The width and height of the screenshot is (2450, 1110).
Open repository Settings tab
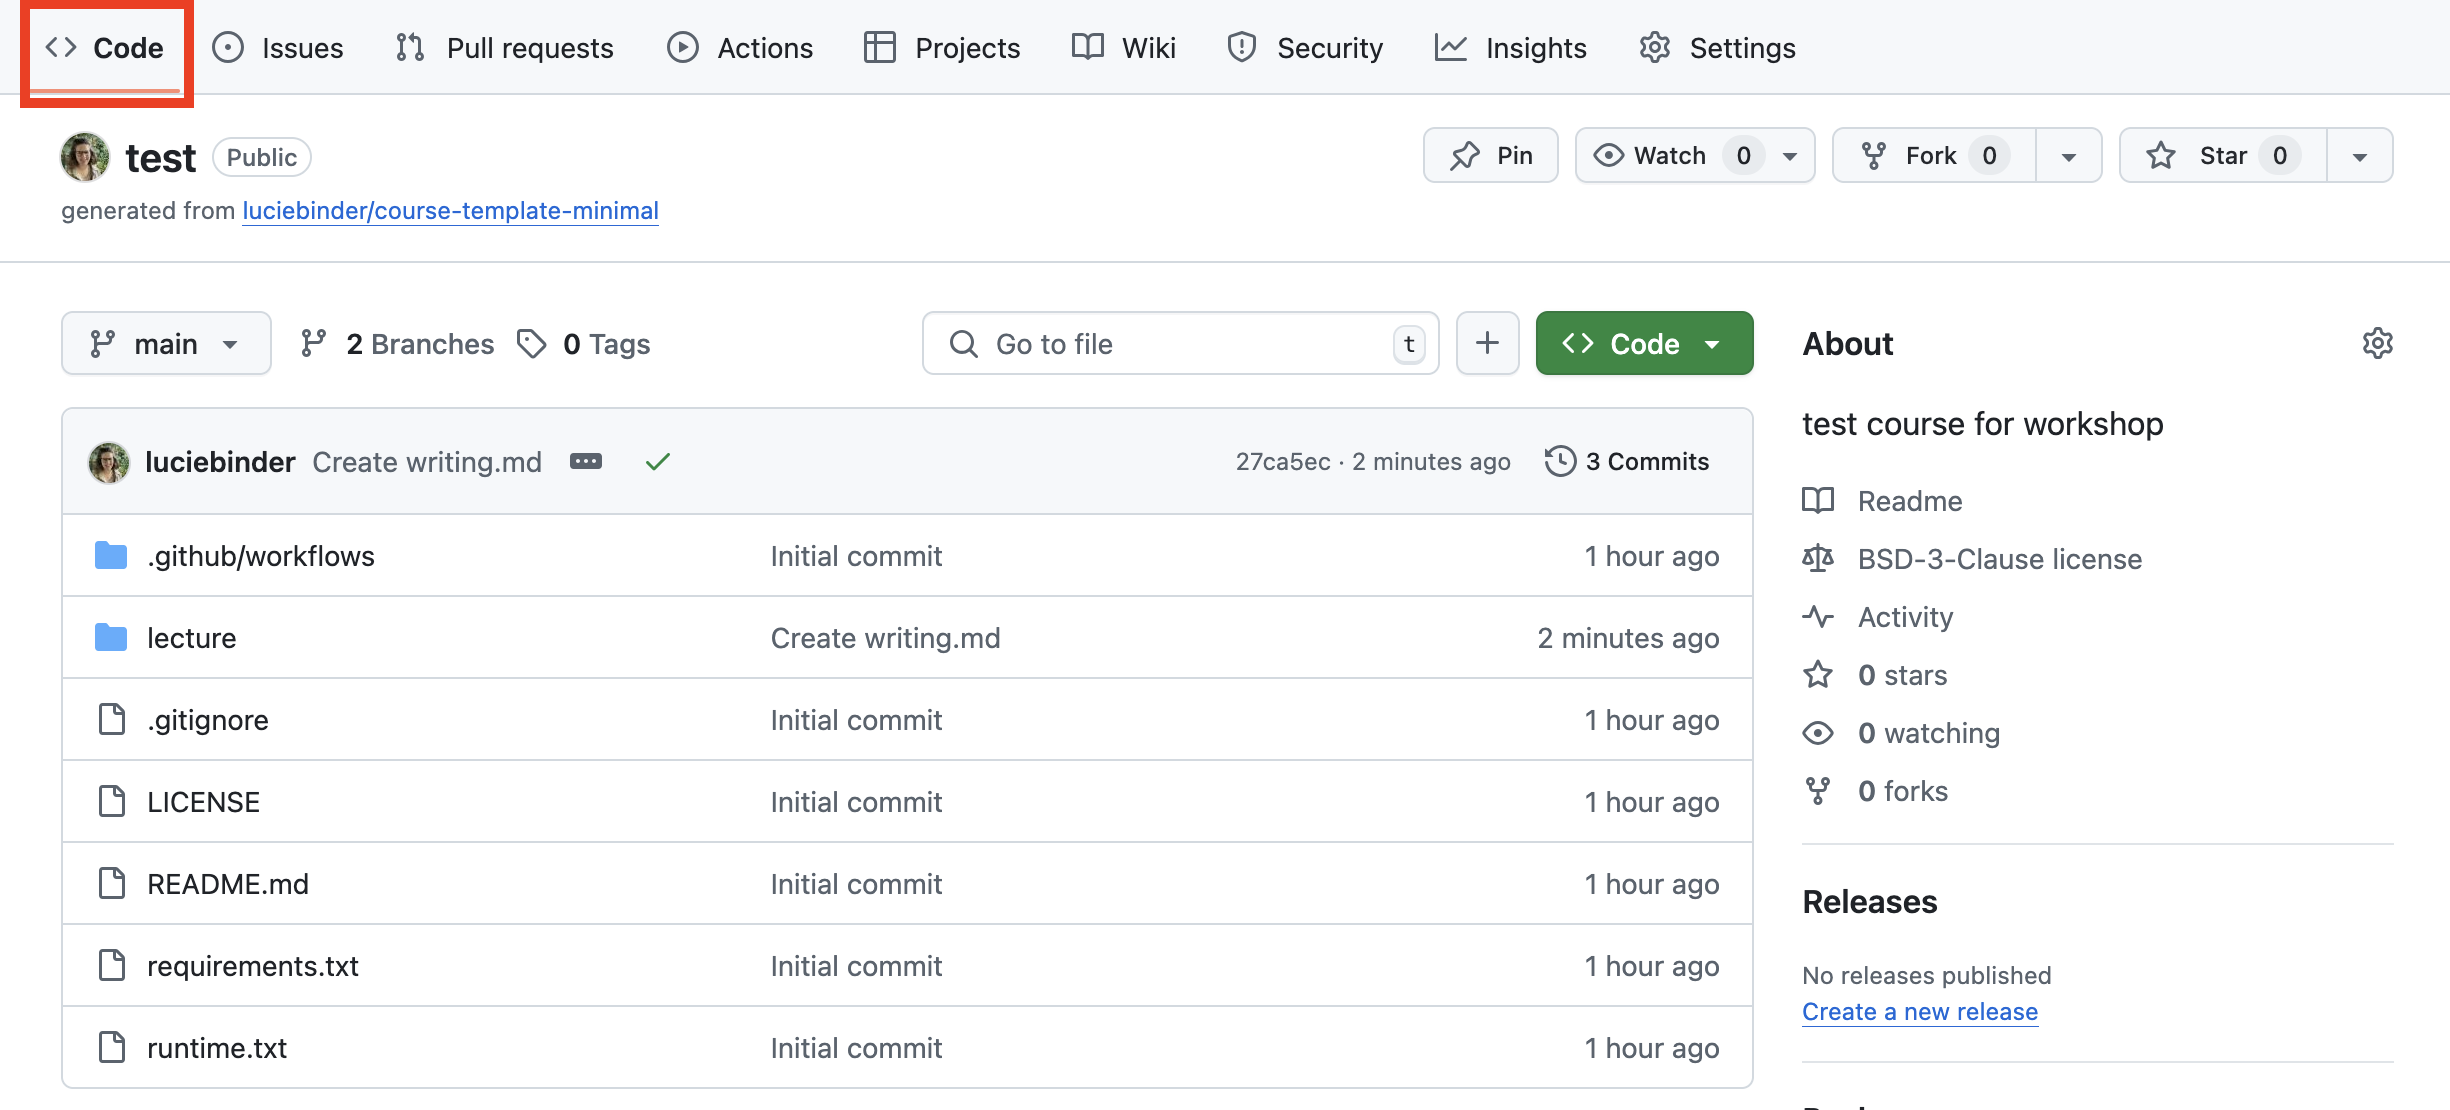pyautogui.click(x=1718, y=48)
